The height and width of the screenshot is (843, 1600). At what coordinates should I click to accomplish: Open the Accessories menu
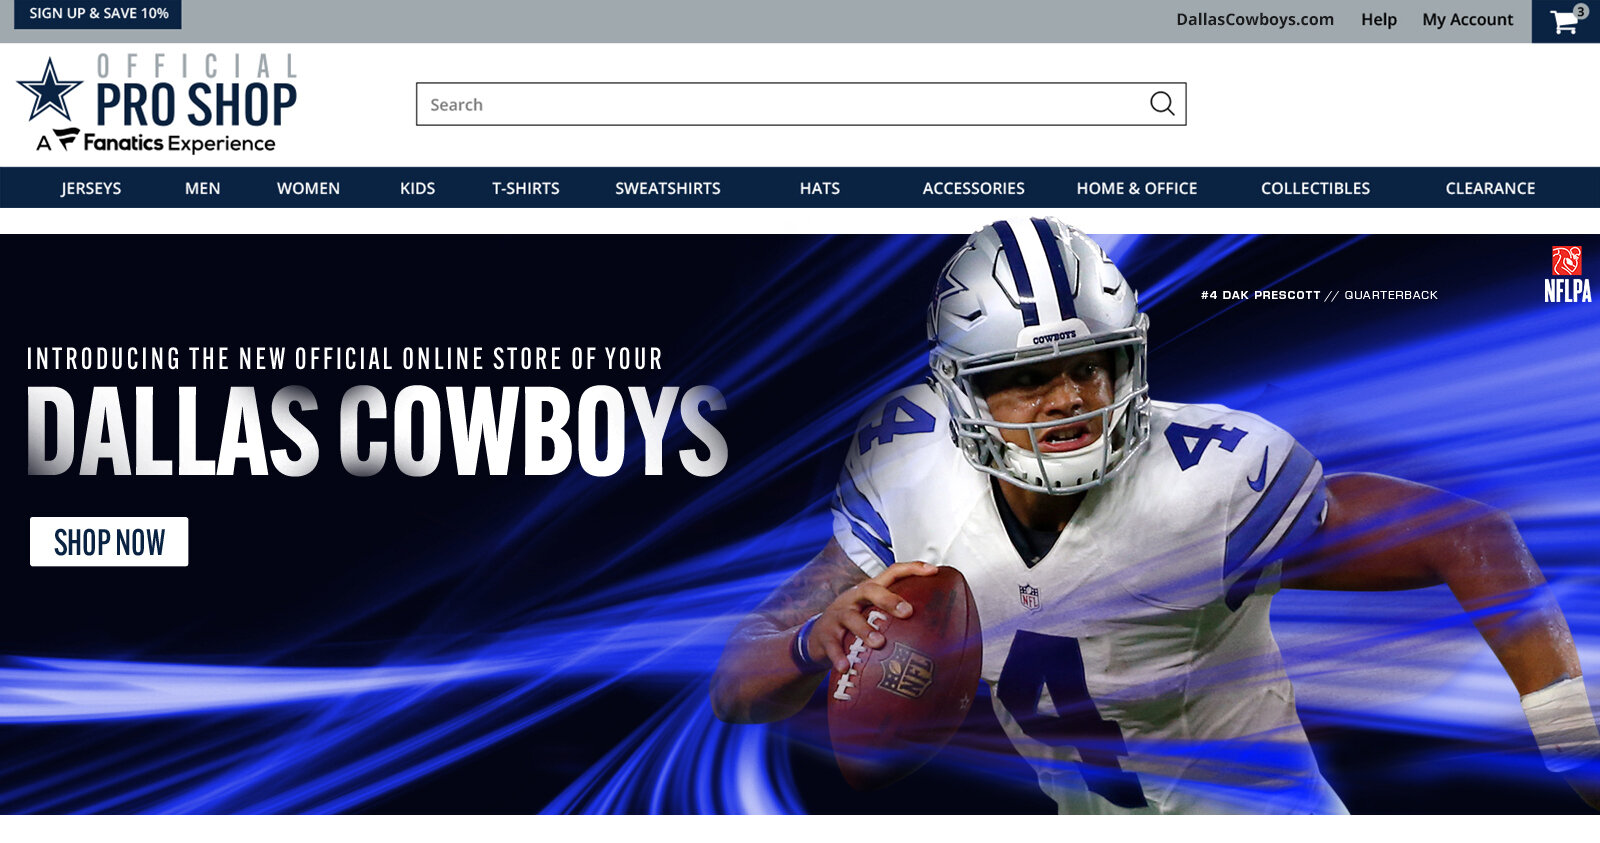click(973, 188)
